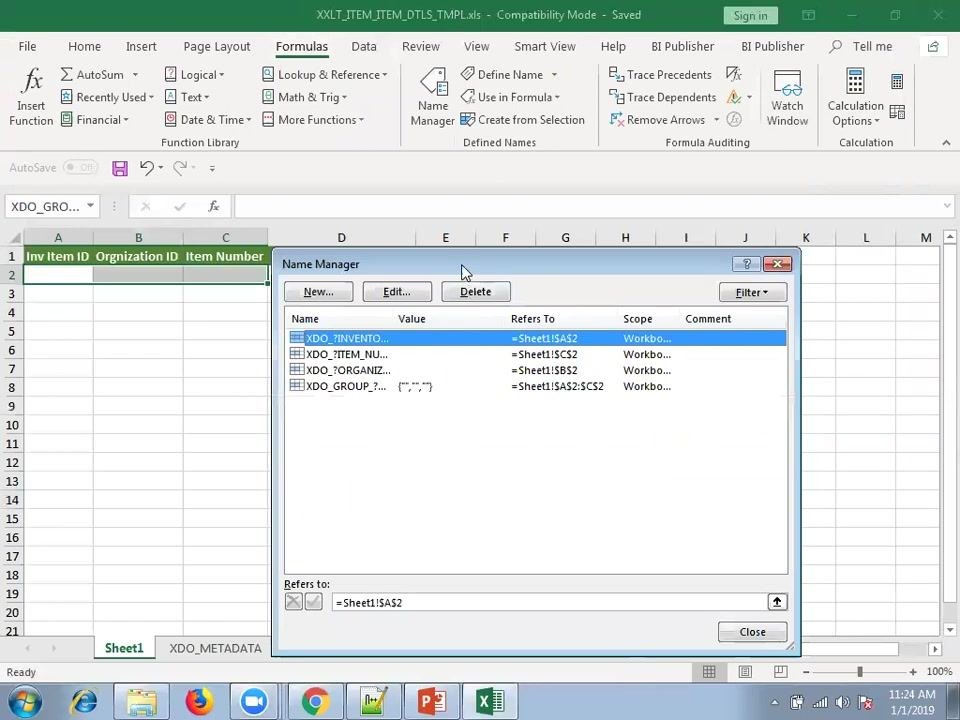Open the Watch Window
Viewport: 960px width, 720px height.
787,96
